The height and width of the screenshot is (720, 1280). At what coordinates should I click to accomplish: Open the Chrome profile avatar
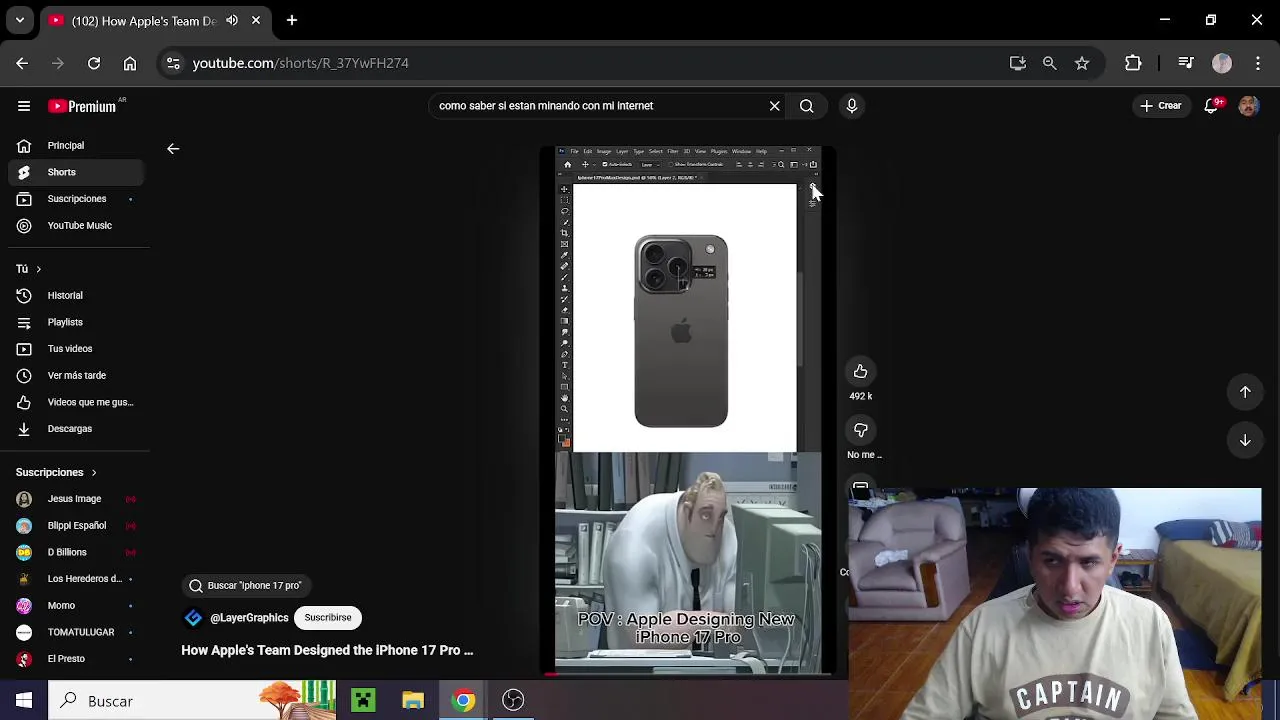1222,63
